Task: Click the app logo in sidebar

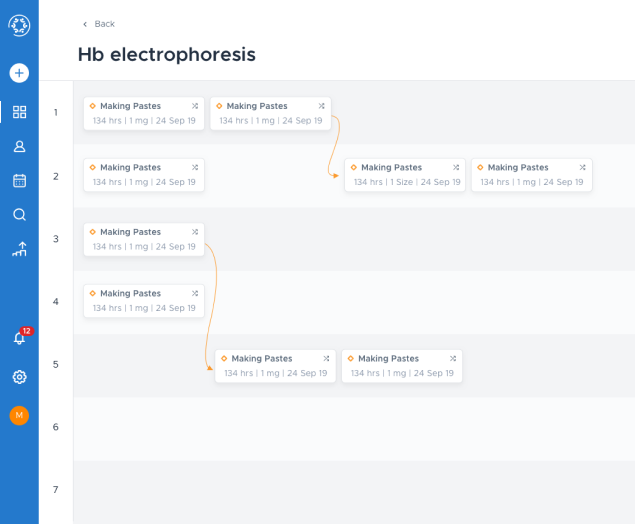Action: (19, 26)
